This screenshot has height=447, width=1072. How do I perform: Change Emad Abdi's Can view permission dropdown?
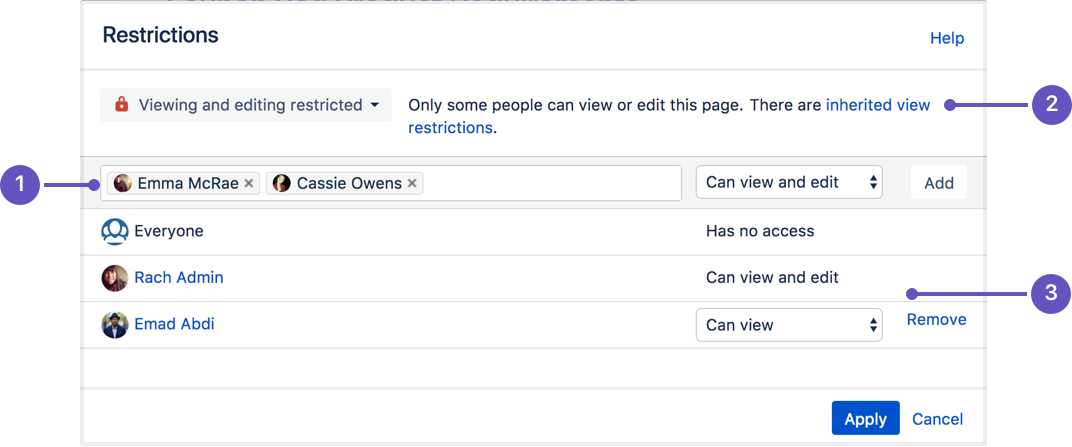[x=789, y=324]
